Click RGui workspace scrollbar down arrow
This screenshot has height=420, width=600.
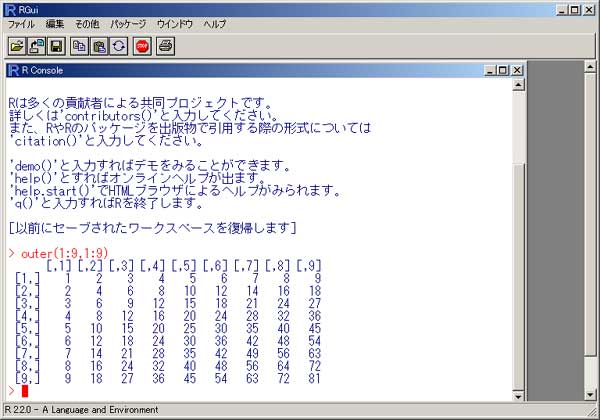click(x=590, y=395)
